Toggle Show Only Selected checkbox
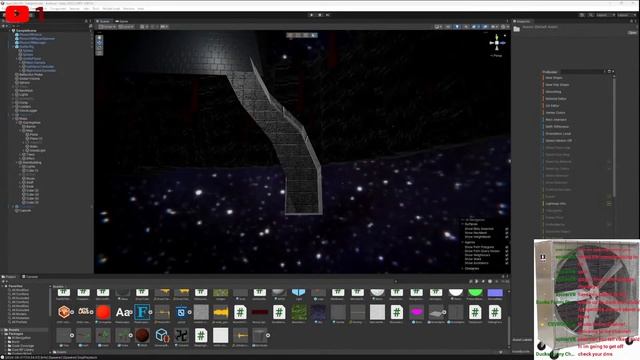Screen dimensions: 640x360 507,229
